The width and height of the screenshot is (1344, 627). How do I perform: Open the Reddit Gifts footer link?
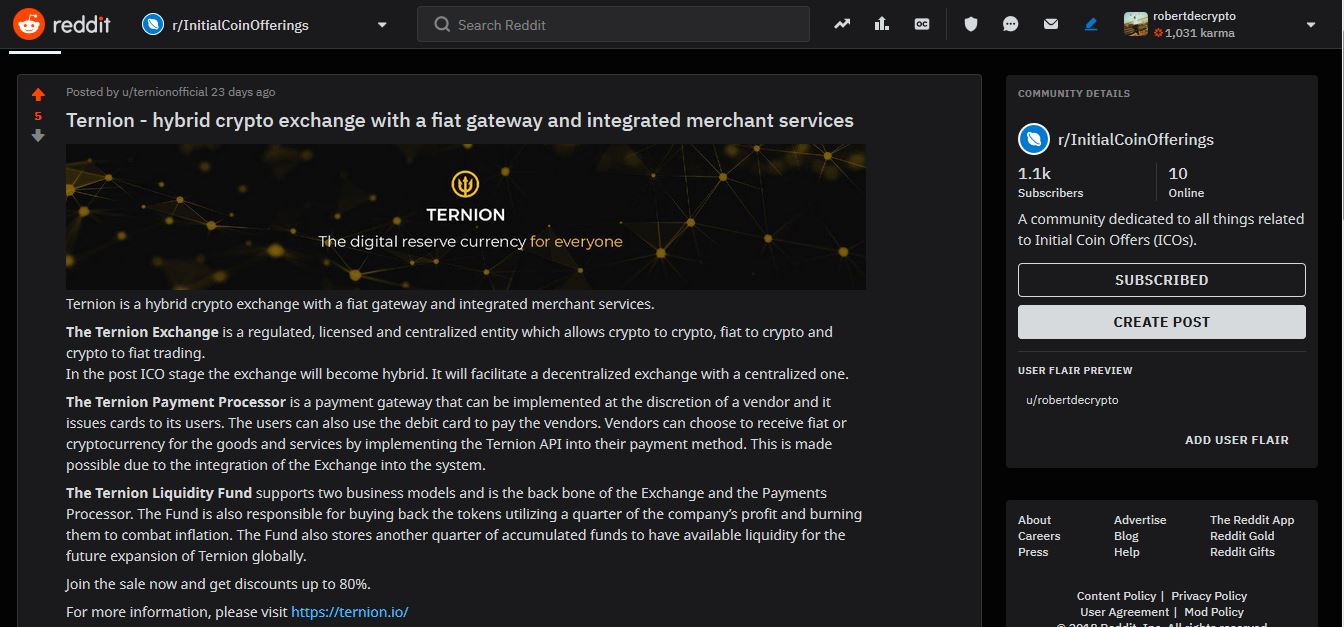(1242, 552)
